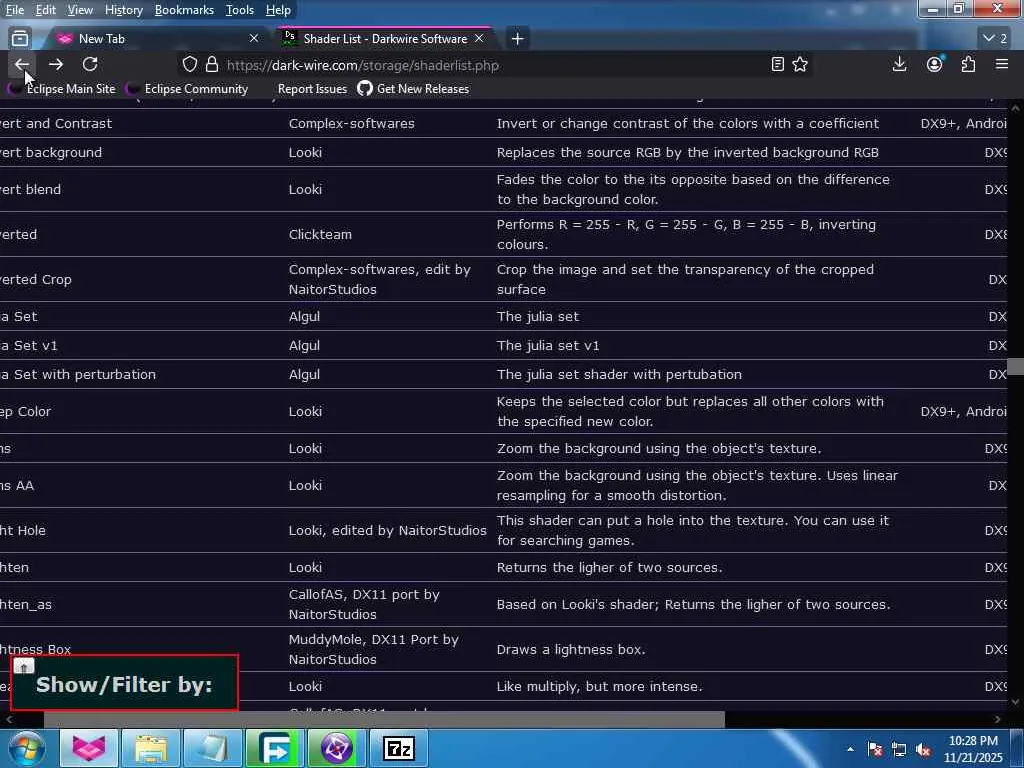Open the 7z taskbar application

[x=399, y=748]
